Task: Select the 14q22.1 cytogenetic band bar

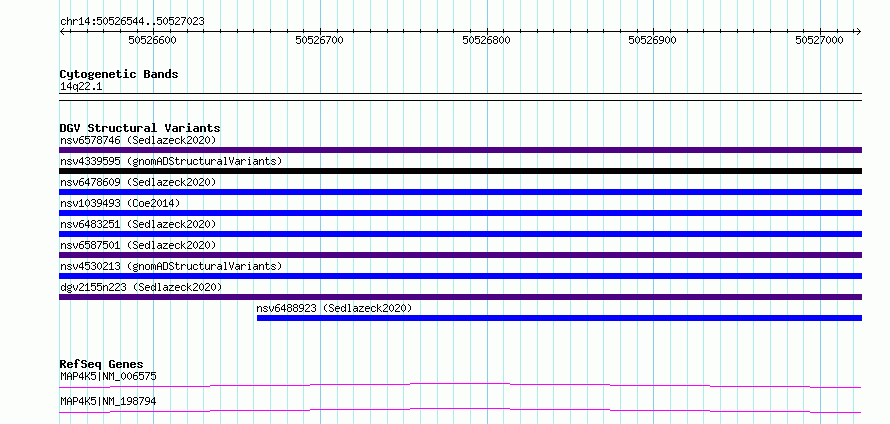Action: (460, 97)
